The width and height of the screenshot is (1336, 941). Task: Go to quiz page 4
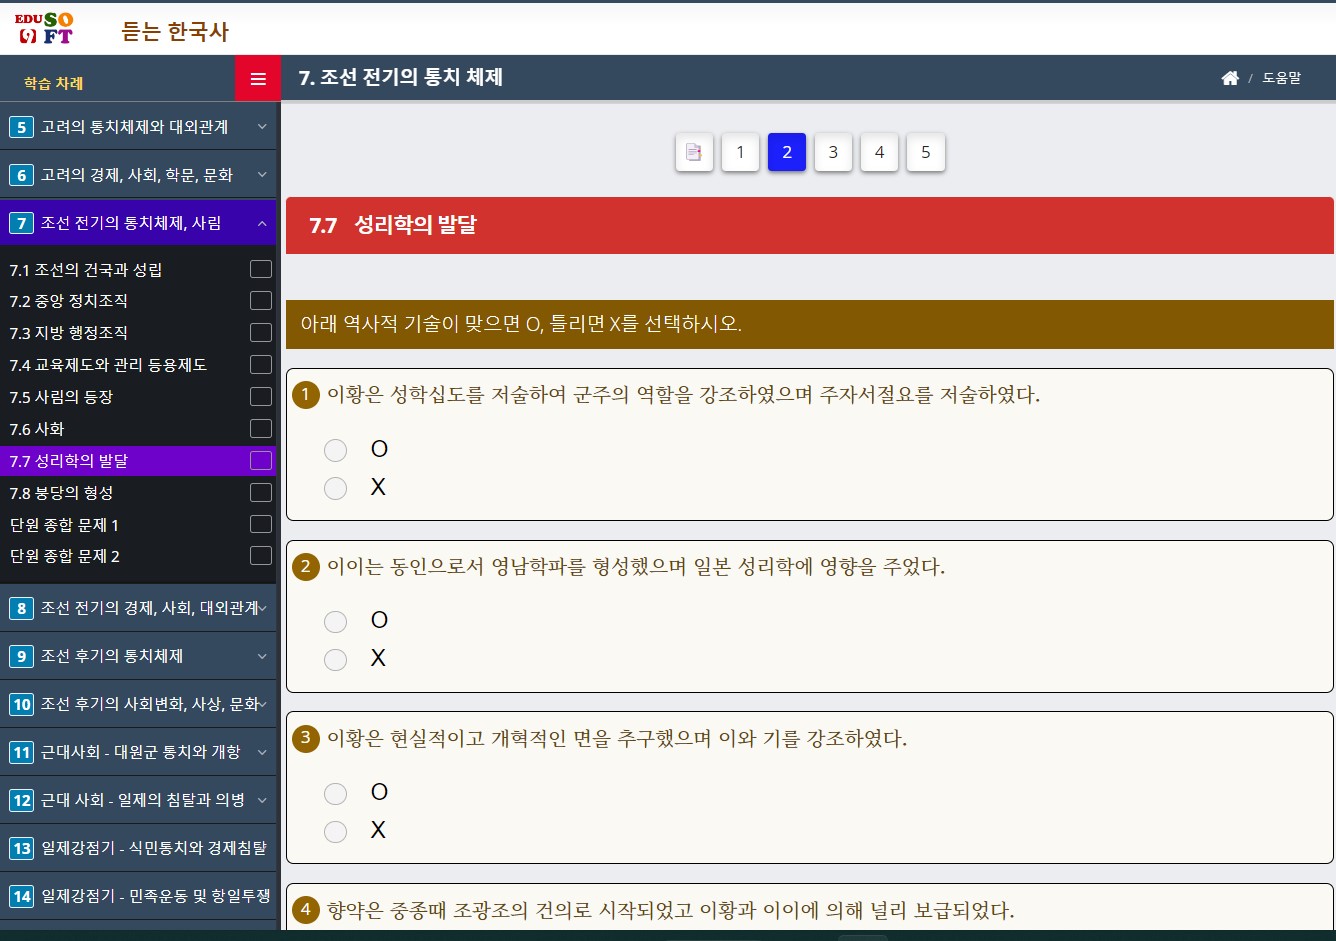click(879, 152)
